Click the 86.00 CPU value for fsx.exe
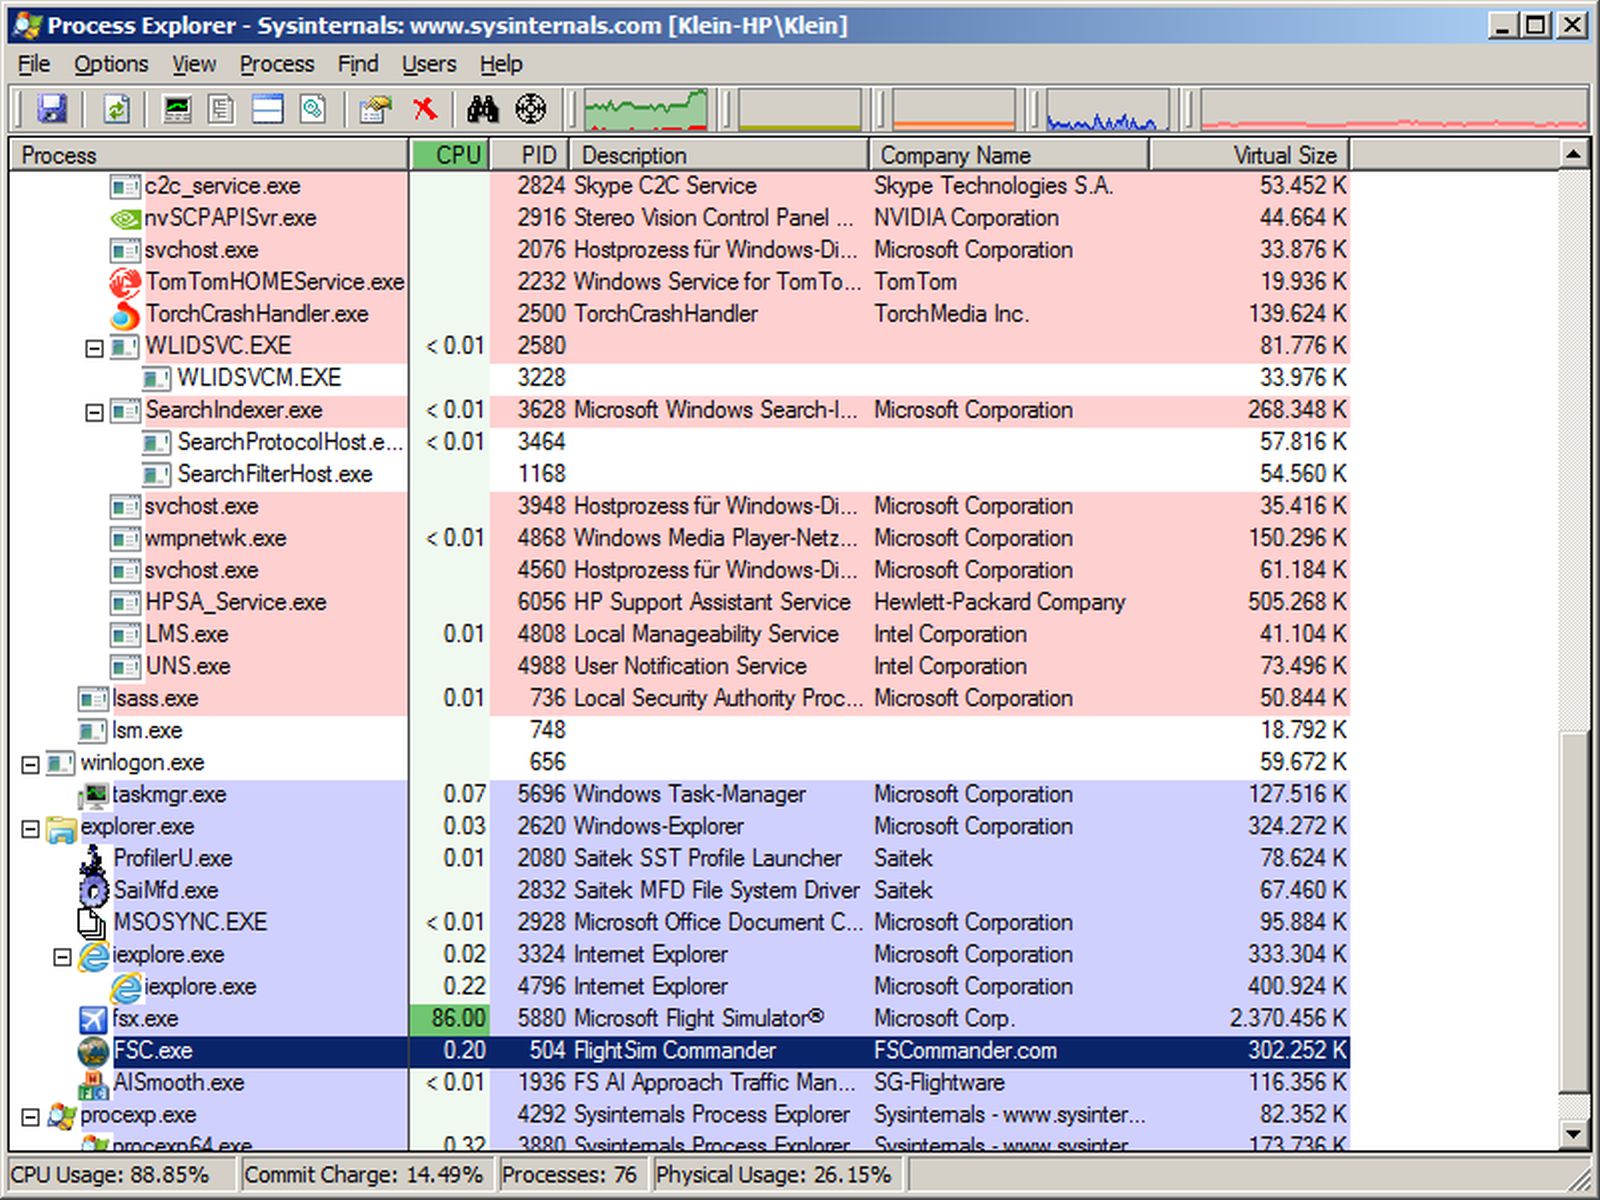The width and height of the screenshot is (1600, 1200). click(x=459, y=1019)
